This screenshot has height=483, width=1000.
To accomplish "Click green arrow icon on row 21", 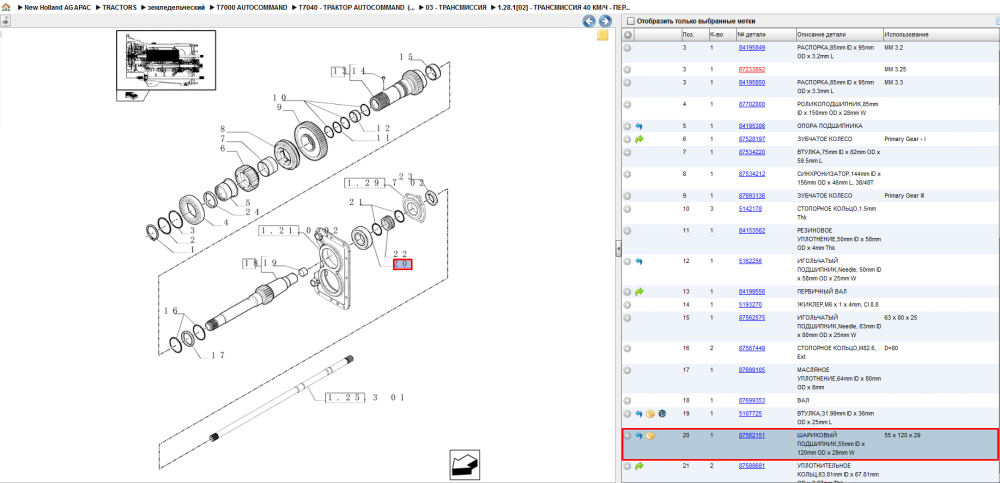I will [639, 466].
